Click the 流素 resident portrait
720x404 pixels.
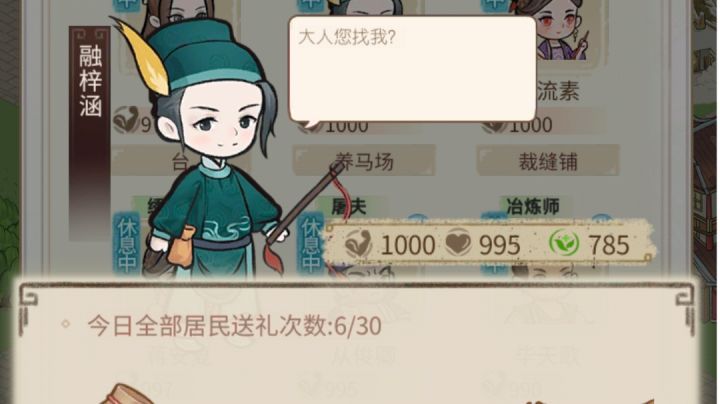tap(556, 32)
